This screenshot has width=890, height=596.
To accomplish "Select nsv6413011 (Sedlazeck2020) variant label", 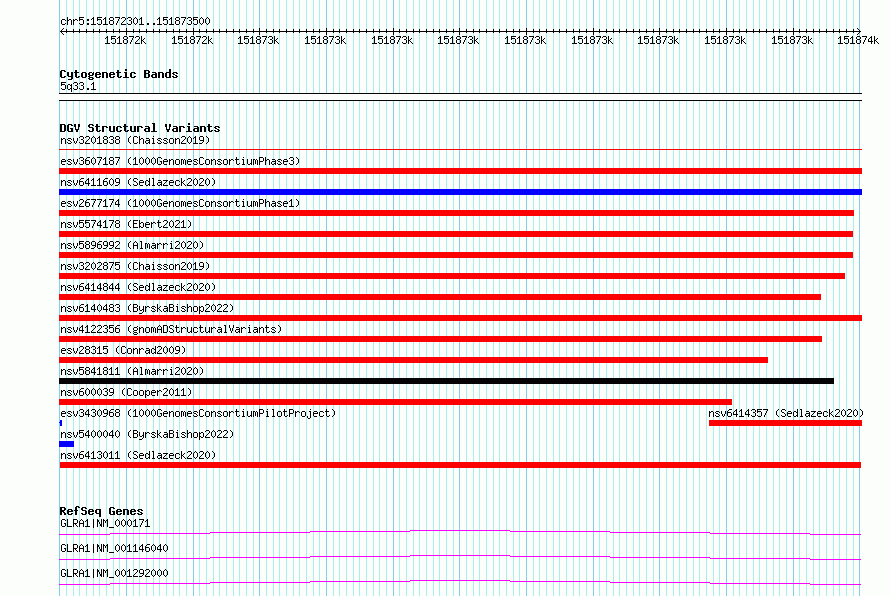I will pyautogui.click(x=138, y=455).
